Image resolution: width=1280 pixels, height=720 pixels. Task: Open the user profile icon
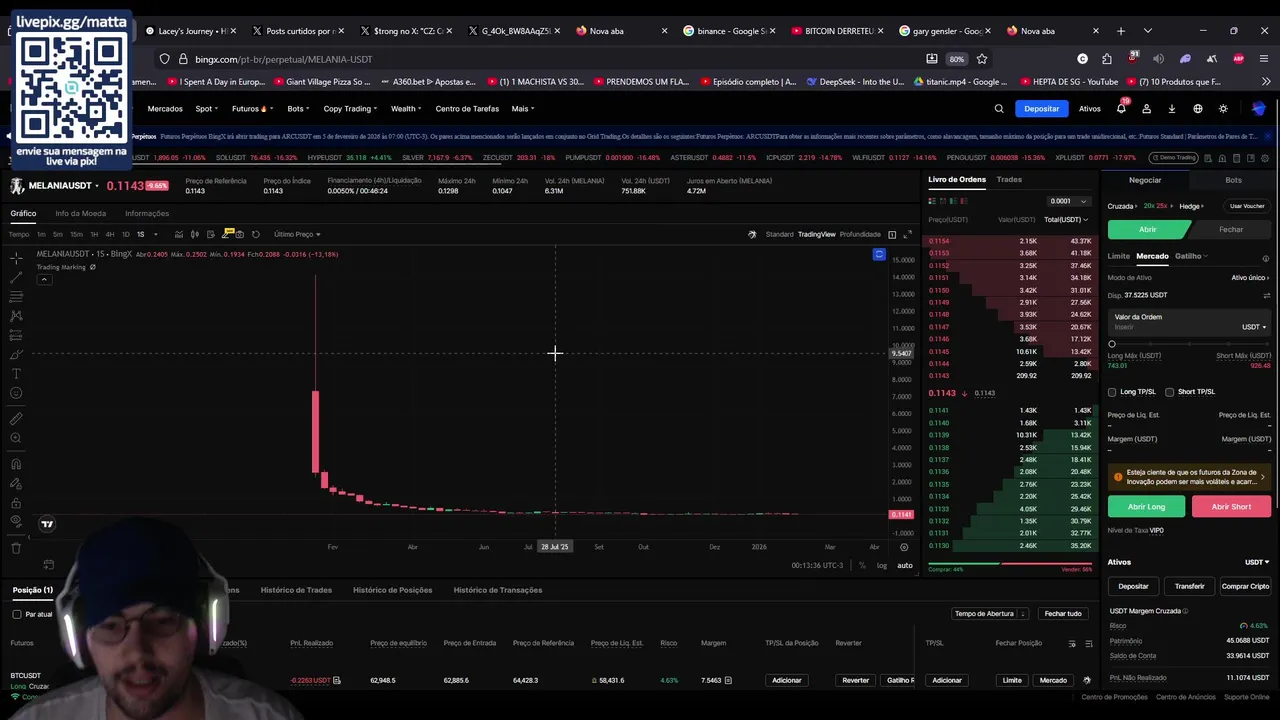1146,109
